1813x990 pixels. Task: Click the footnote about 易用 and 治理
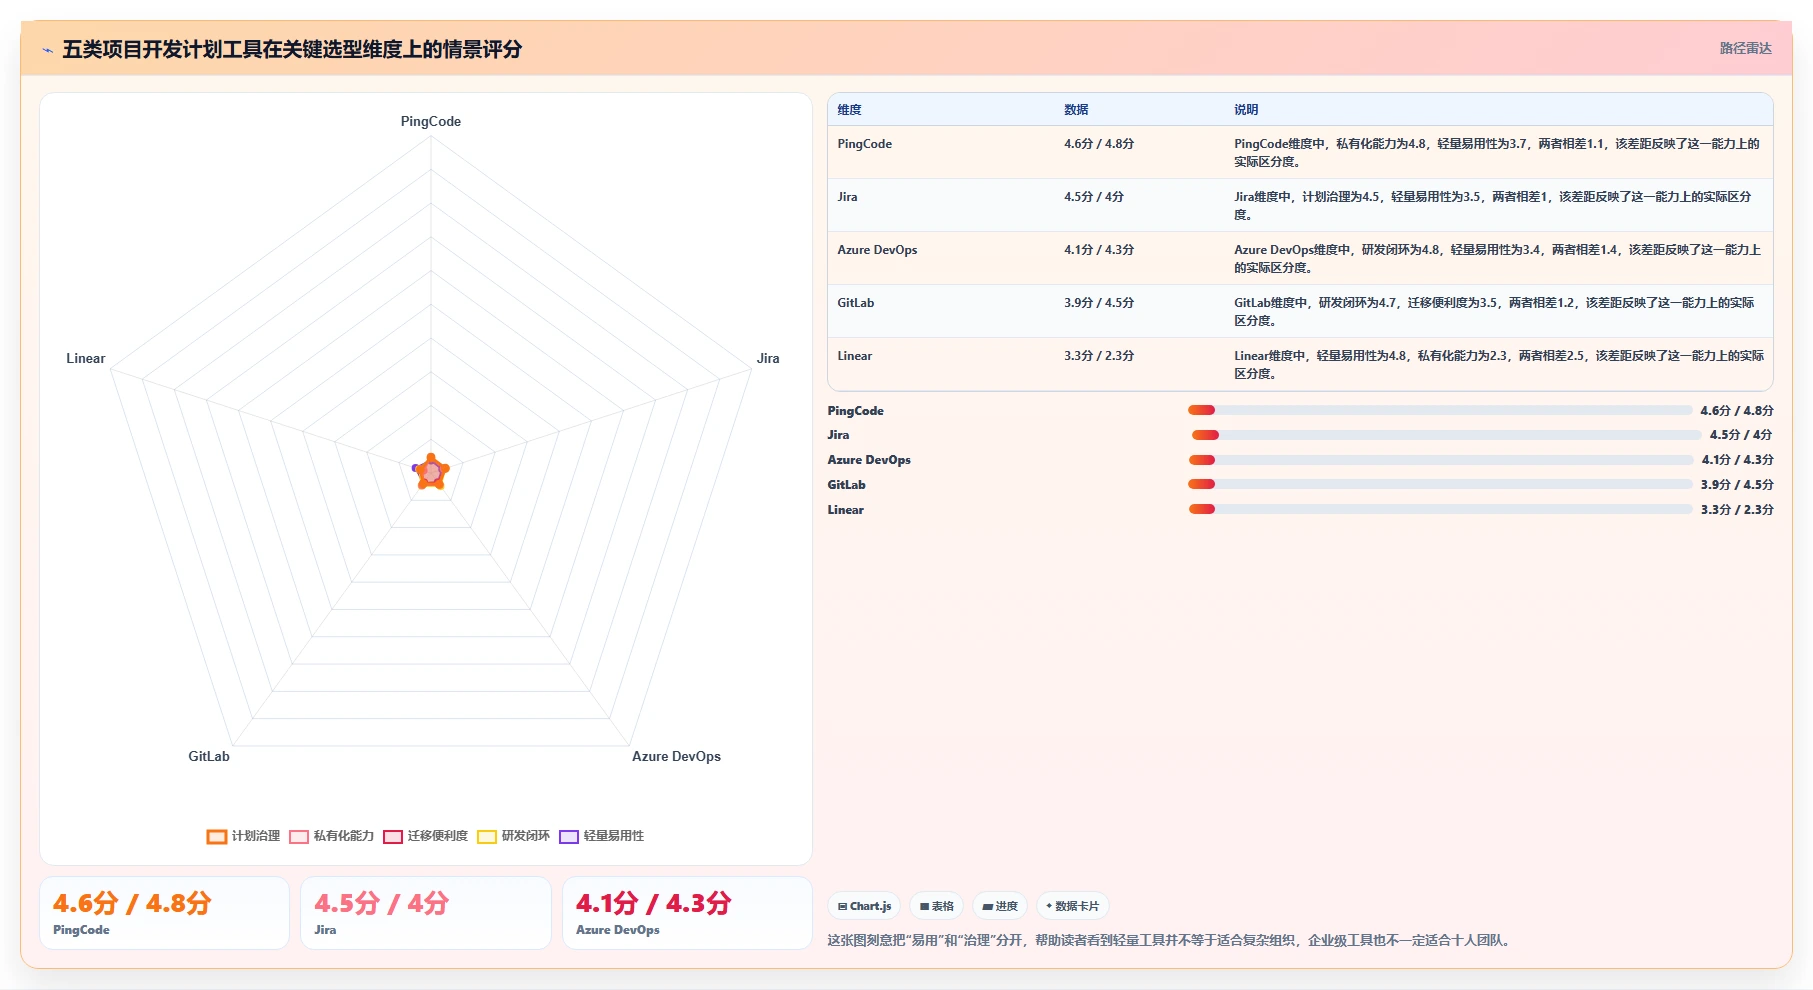point(1171,940)
